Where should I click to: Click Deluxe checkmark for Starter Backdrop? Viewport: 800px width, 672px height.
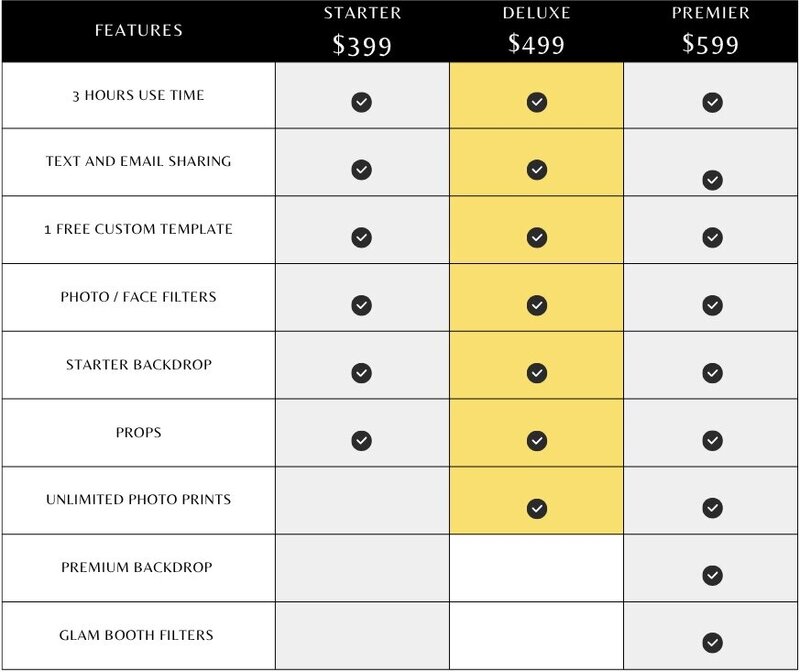[x=537, y=373]
